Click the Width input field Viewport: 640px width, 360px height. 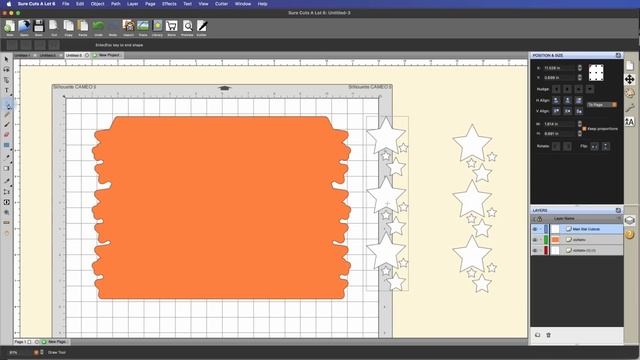tap(560, 124)
